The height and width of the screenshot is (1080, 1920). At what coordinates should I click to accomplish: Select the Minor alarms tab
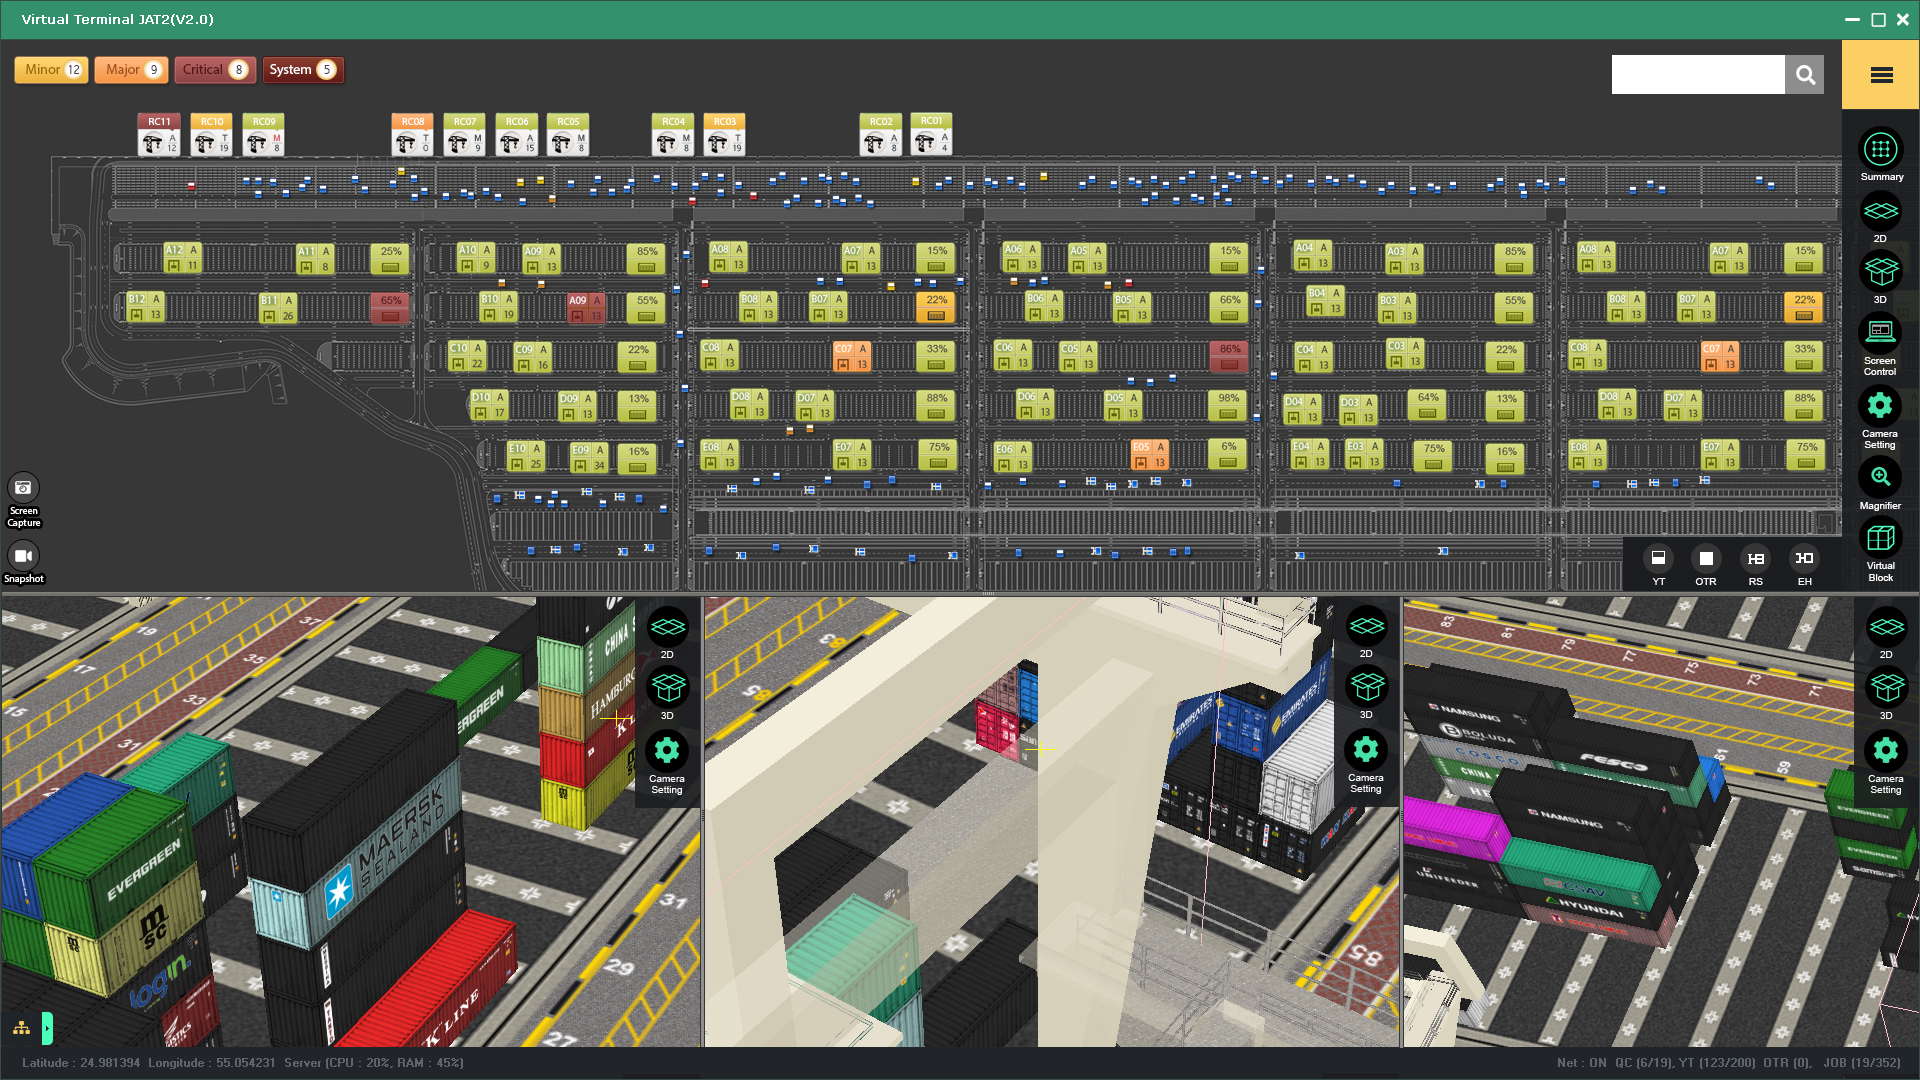coord(52,70)
